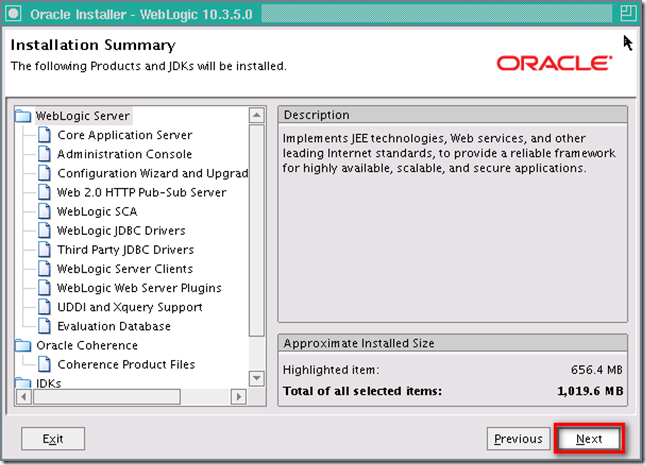Click the WebLogic SCA document icon
Viewport: 646px width, 465px height.
(44, 211)
